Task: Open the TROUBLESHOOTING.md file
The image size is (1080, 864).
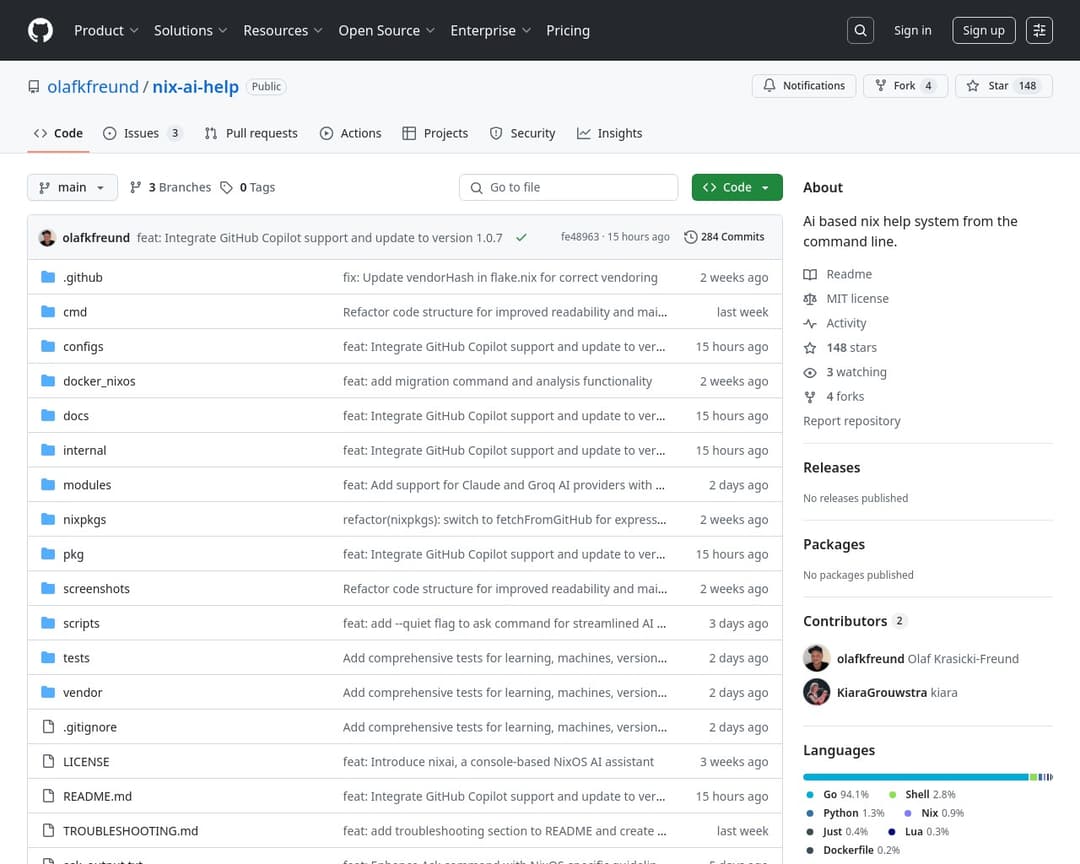Action: 130,831
